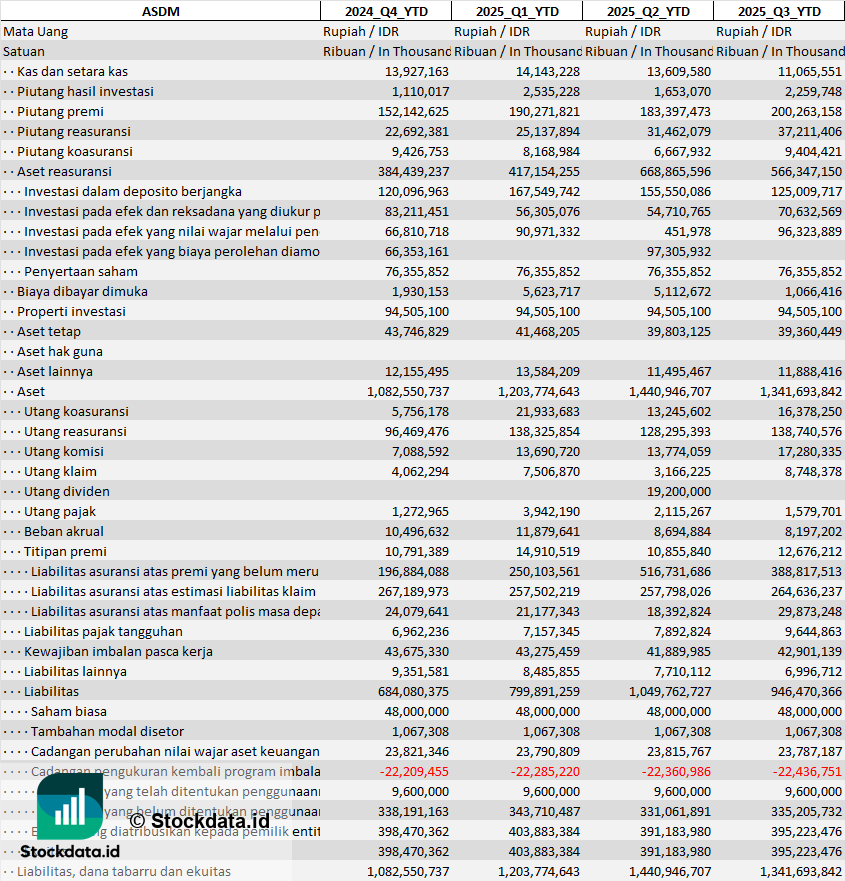Click the Satuan row label
The image size is (845, 881).
click(x=24, y=51)
